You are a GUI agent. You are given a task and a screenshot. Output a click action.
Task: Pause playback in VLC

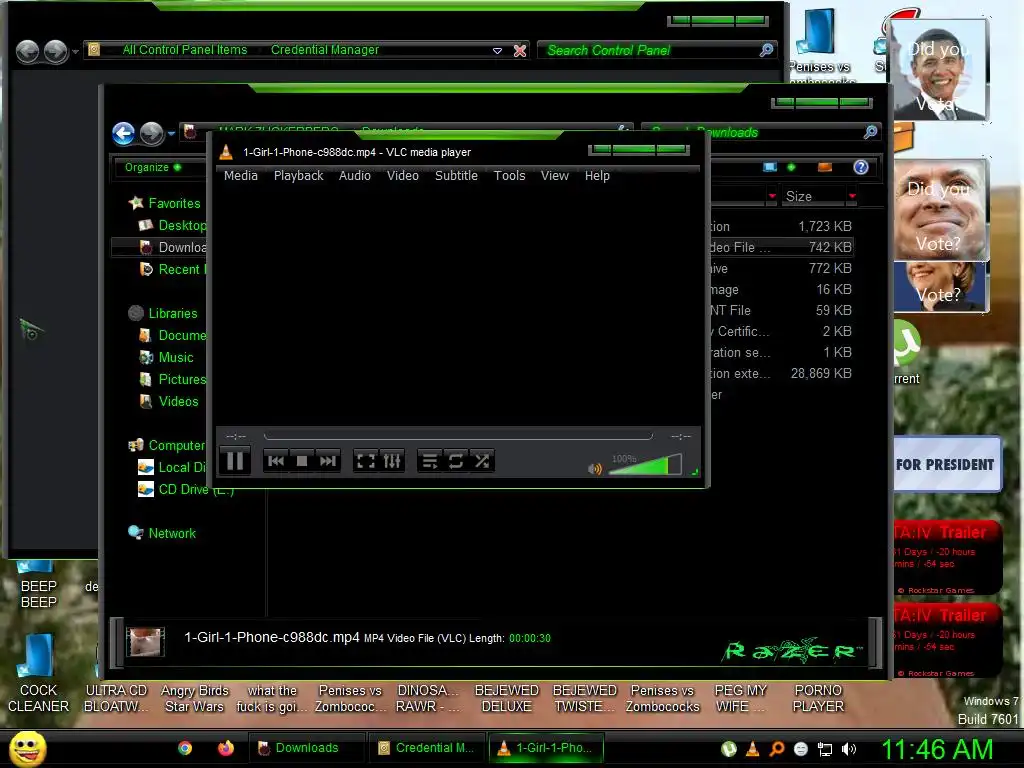(234, 461)
